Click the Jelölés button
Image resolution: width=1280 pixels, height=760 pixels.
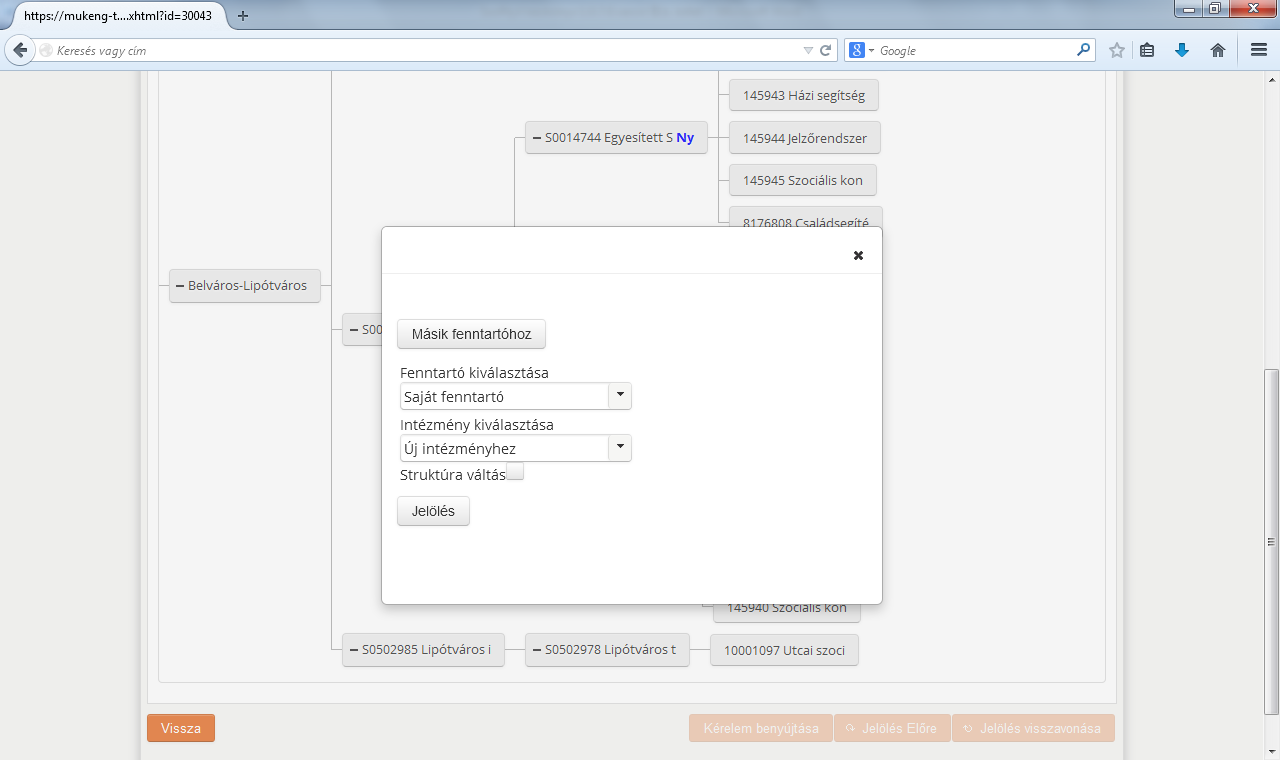(x=433, y=511)
